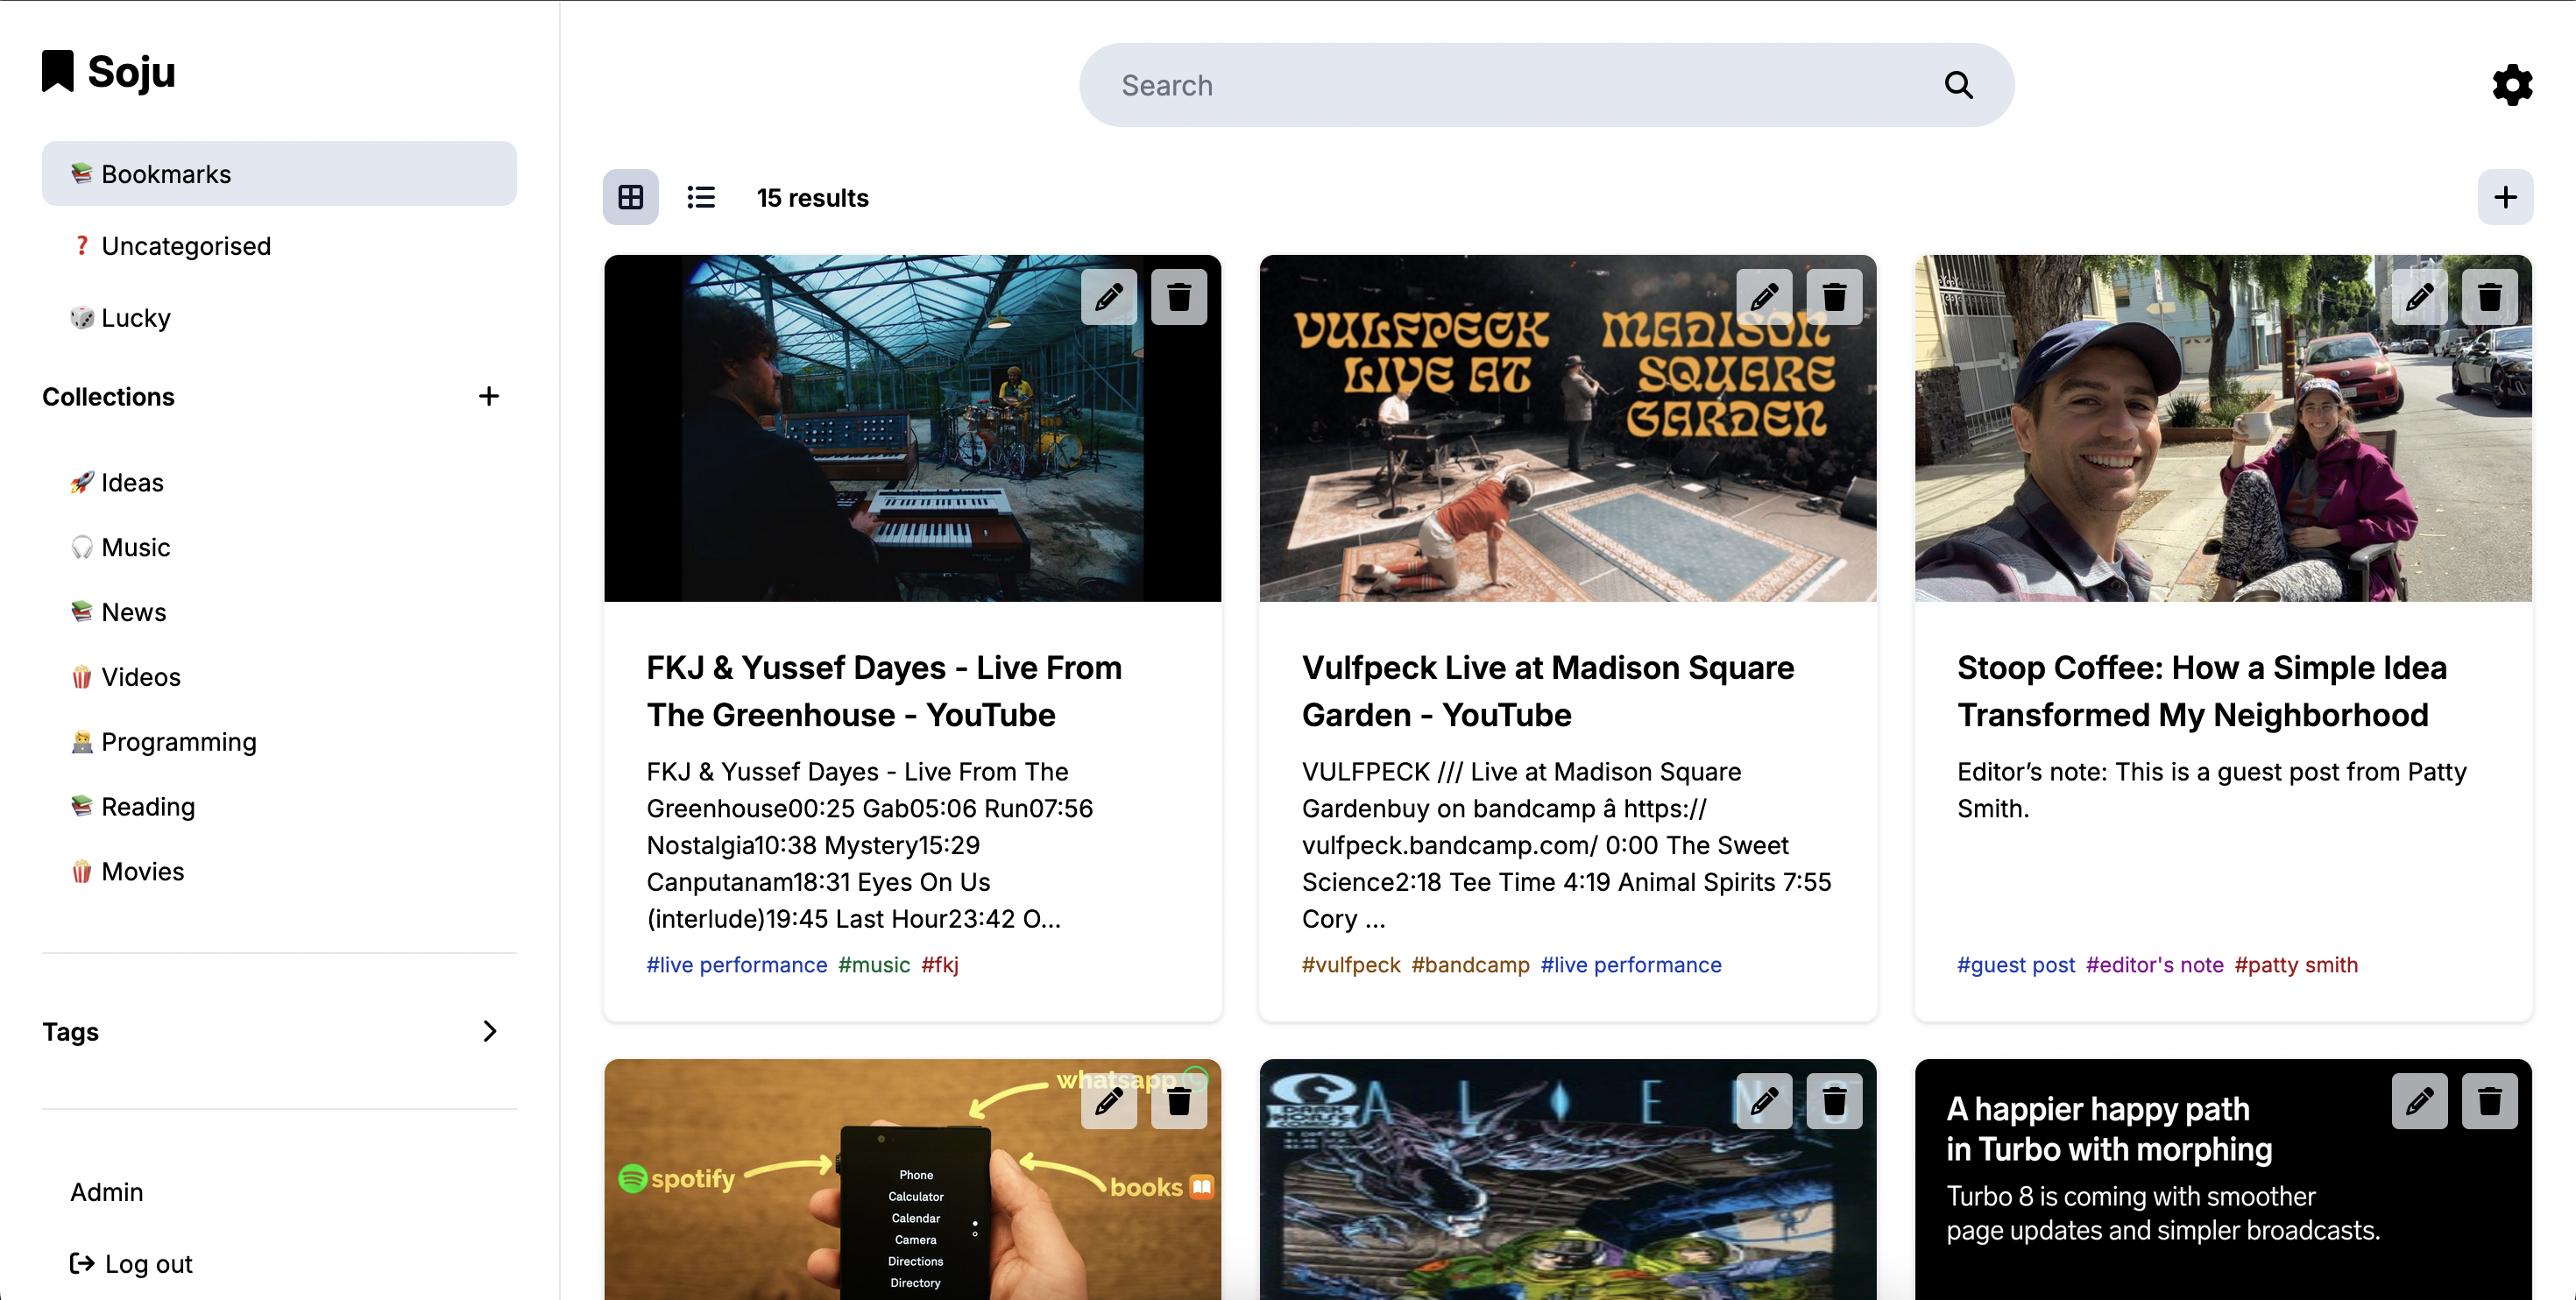
Task: Delete the FKJ & Yussef Dayes bookmark
Action: tap(1179, 297)
